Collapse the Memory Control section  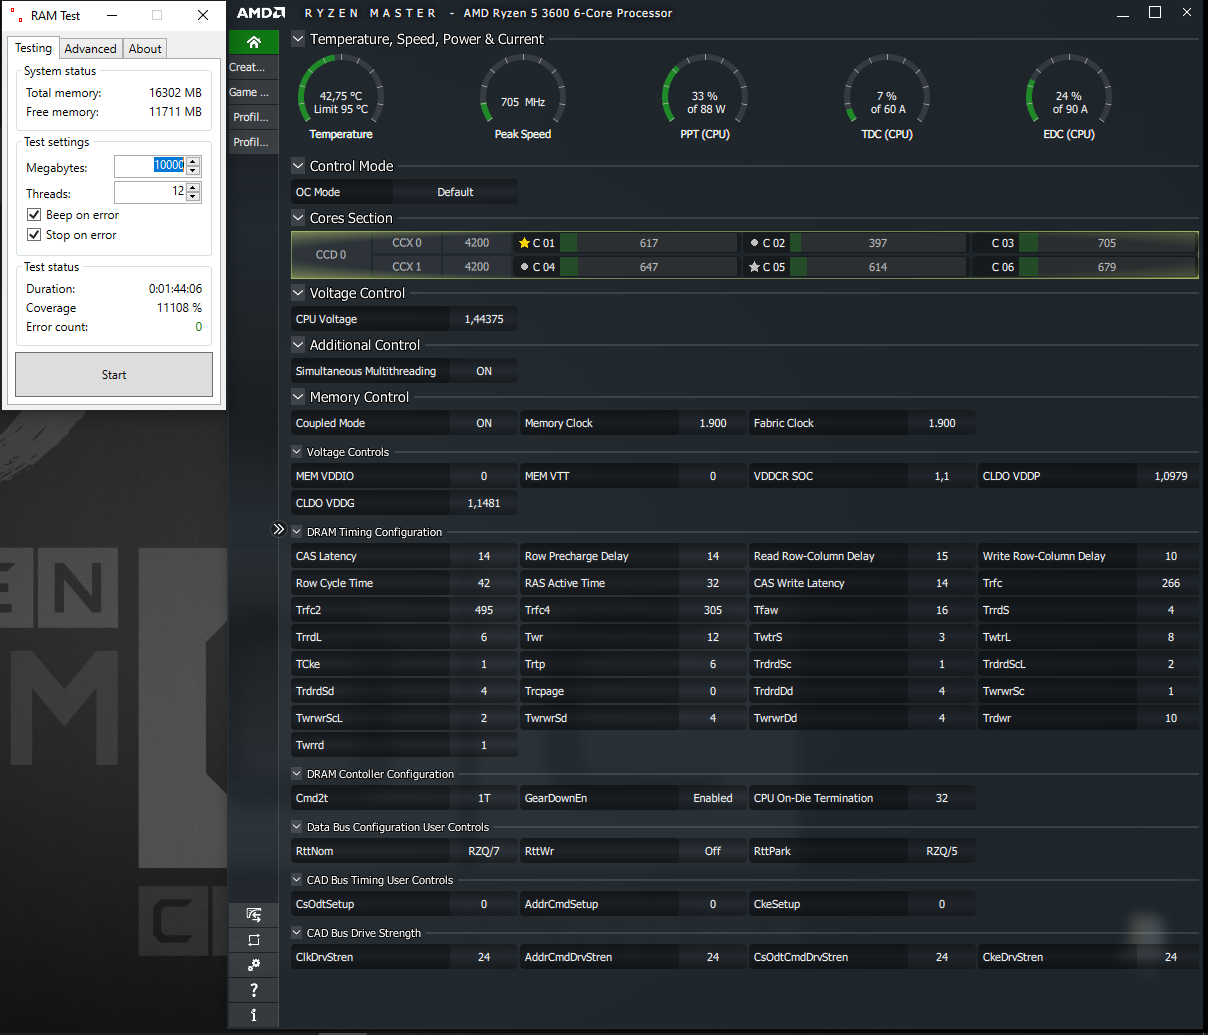click(298, 397)
